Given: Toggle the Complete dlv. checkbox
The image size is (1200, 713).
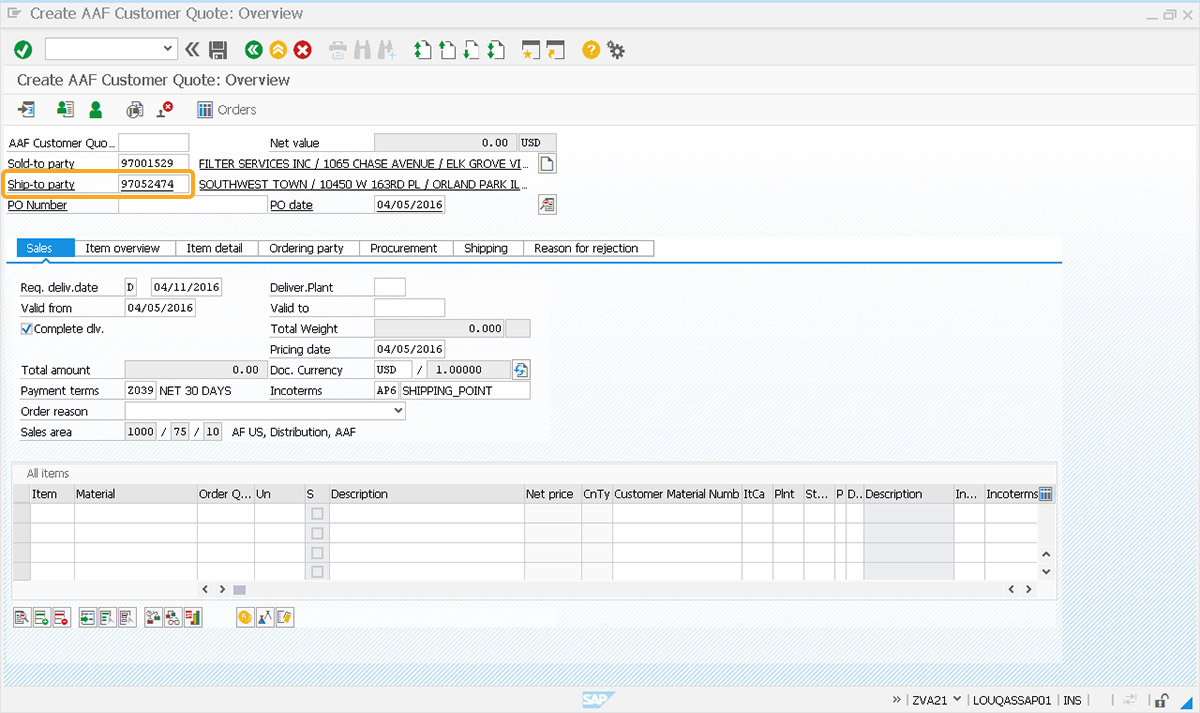Looking at the screenshot, I should pyautogui.click(x=26, y=328).
